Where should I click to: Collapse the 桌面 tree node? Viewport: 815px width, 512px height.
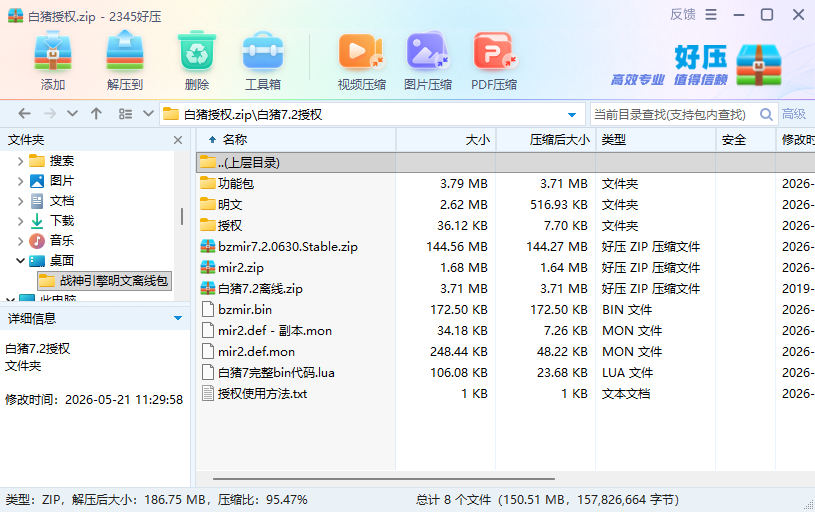click(x=20, y=260)
